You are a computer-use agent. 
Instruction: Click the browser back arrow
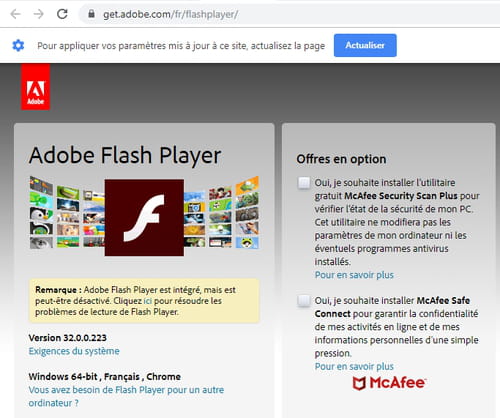15,14
